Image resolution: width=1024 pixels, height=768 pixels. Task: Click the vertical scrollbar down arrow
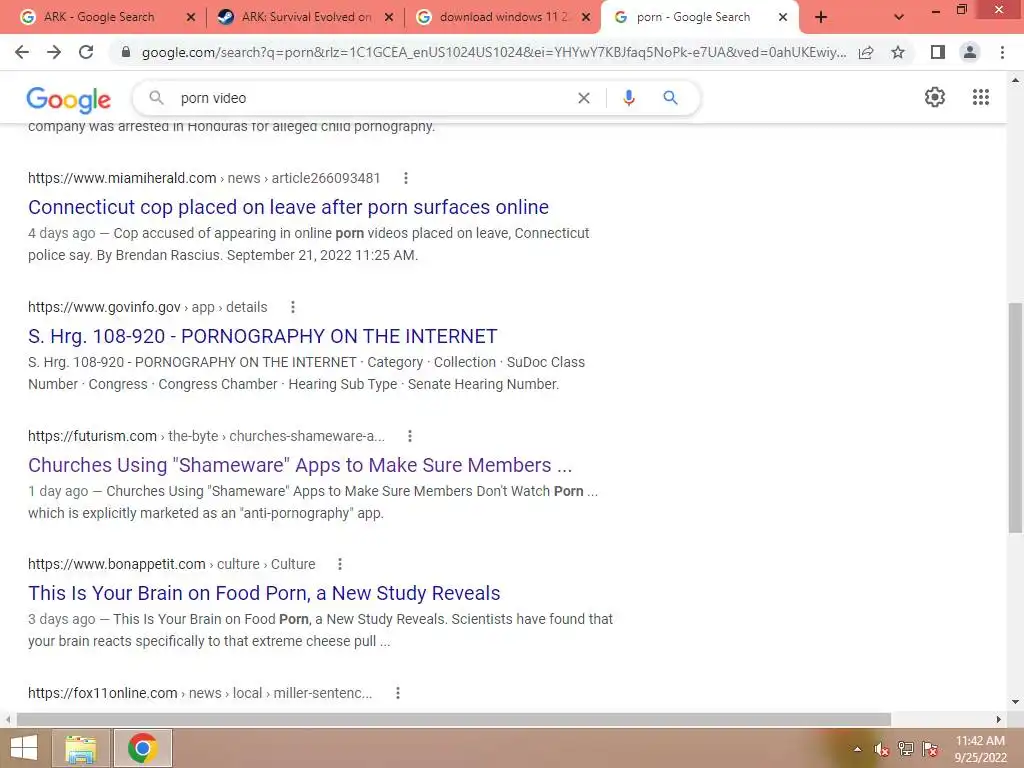[x=1015, y=703]
